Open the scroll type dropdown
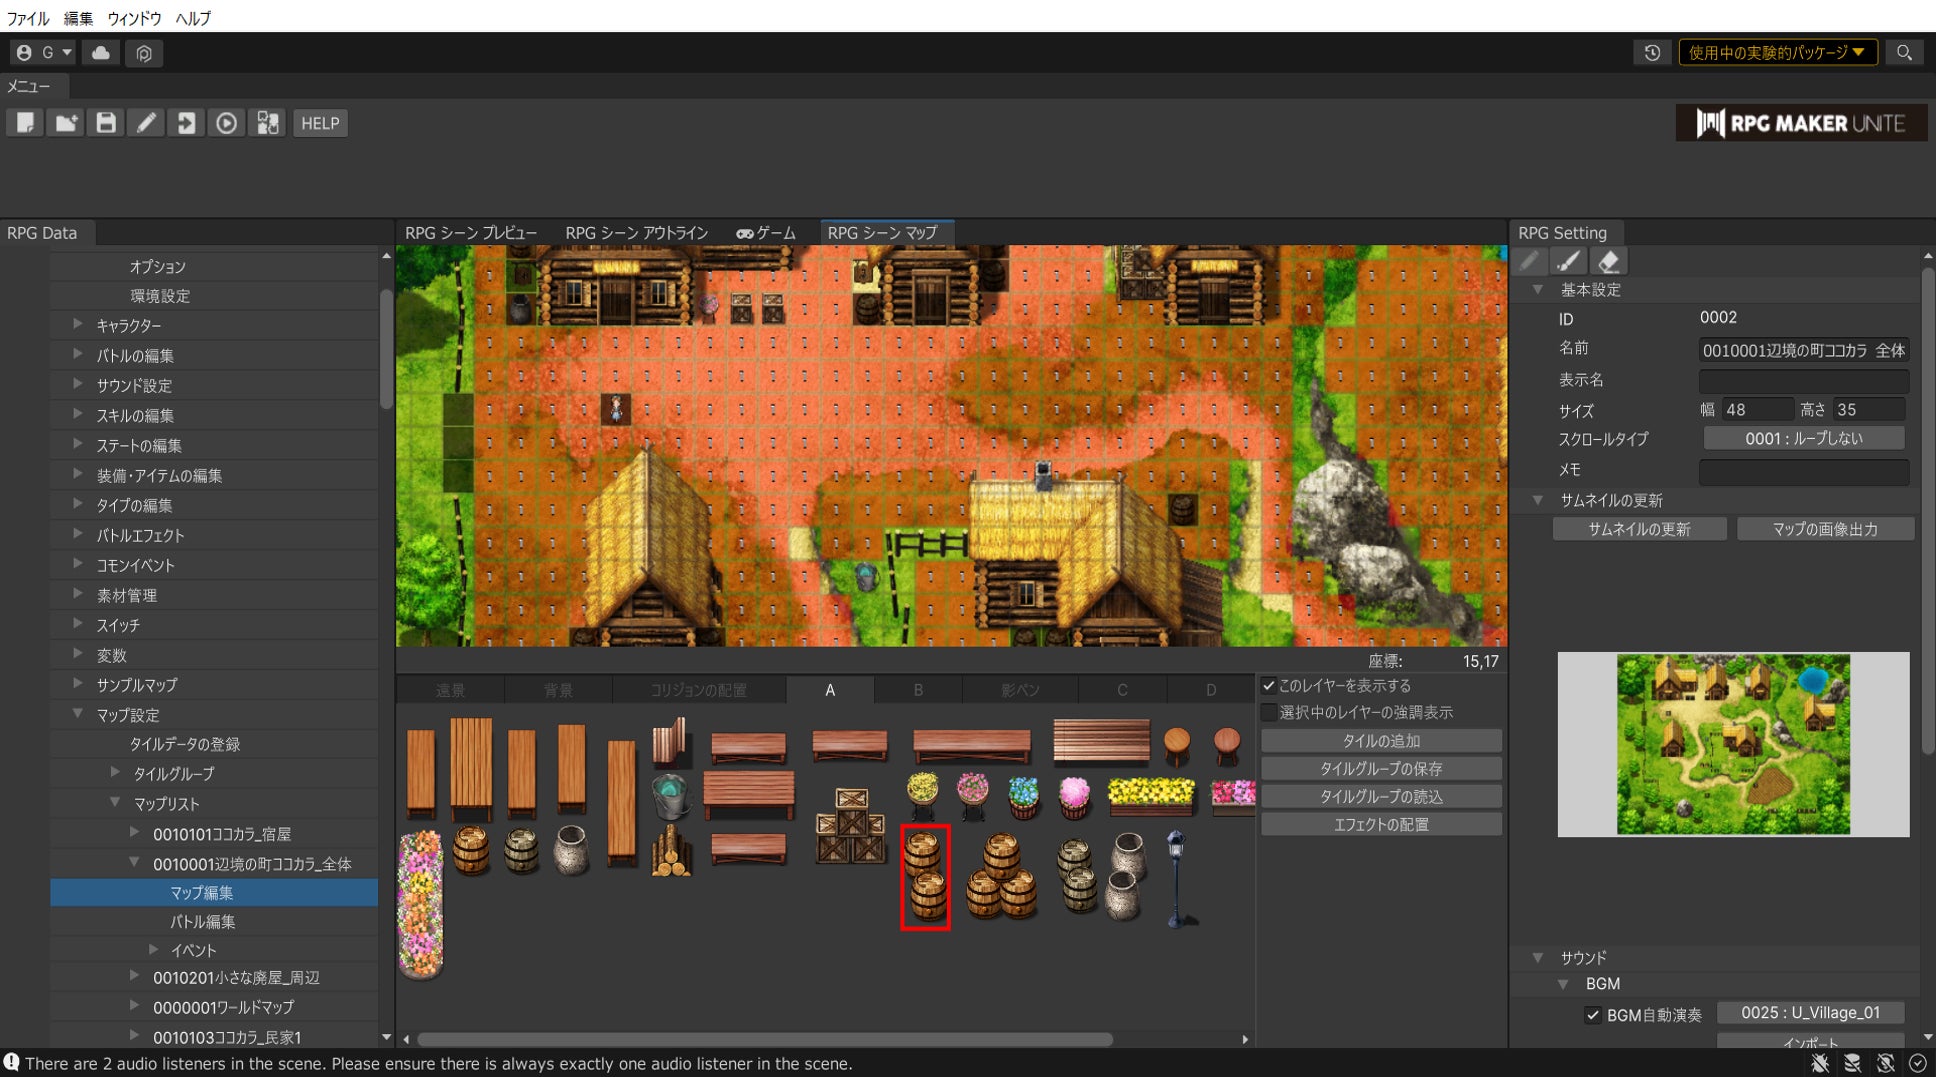Image resolution: width=1936 pixels, height=1077 pixels. click(x=1803, y=439)
